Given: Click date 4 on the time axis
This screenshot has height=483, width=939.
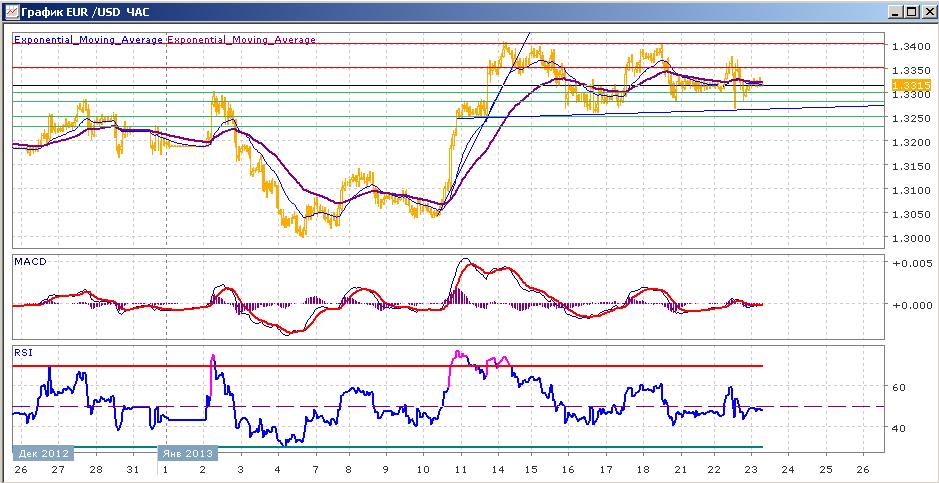Looking at the screenshot, I should pyautogui.click(x=277, y=468).
